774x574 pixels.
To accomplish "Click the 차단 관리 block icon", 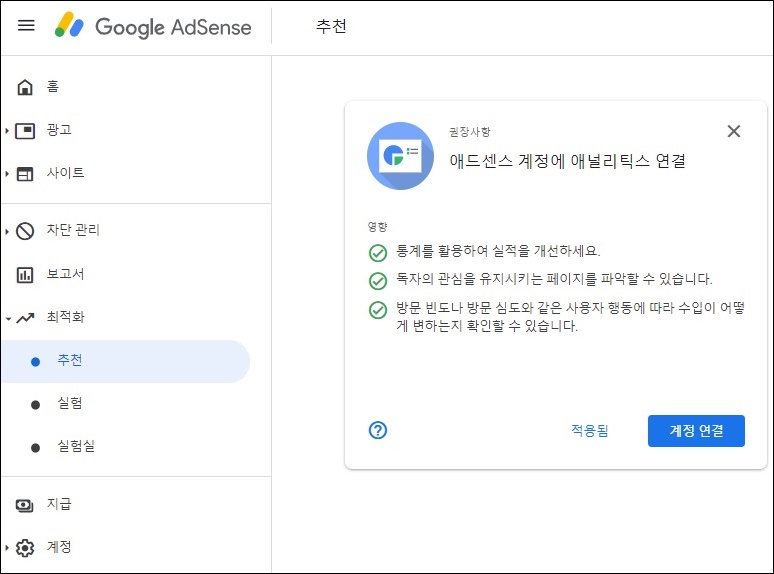I will click(25, 230).
